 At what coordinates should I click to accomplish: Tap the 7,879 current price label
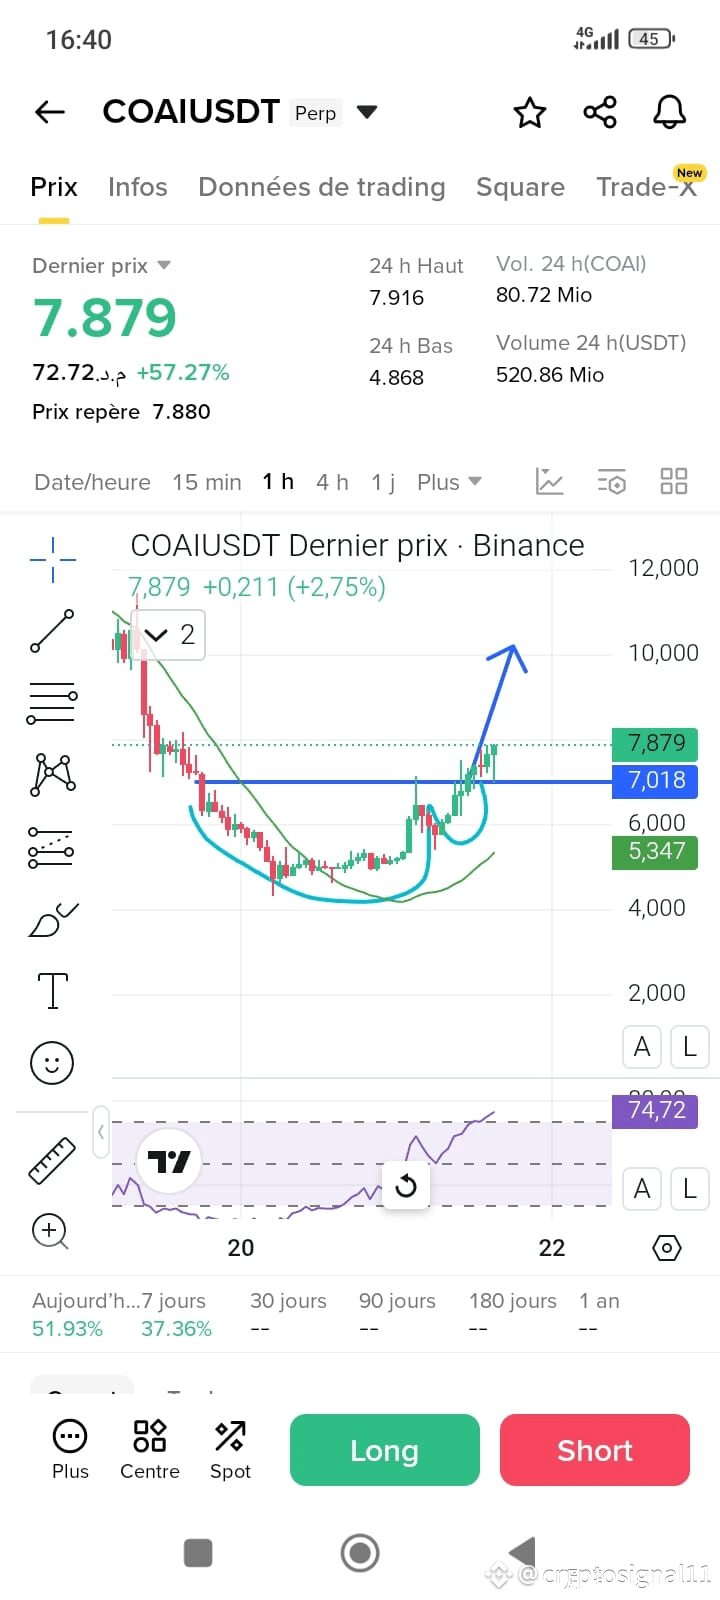point(656,743)
